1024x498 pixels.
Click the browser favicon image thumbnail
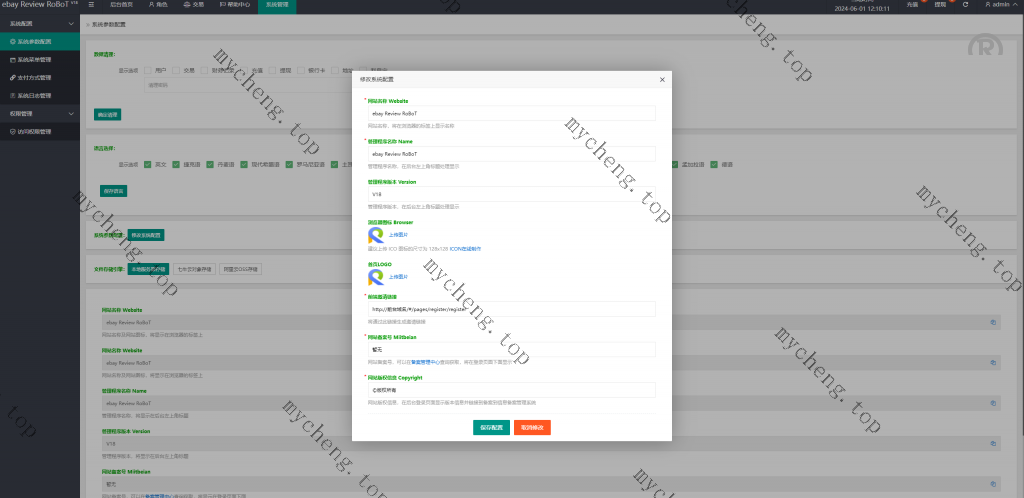(376, 235)
